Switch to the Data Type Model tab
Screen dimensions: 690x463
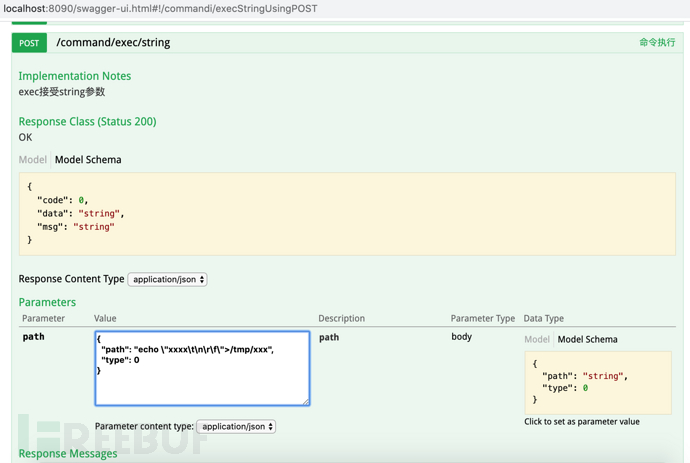pyautogui.click(x=537, y=339)
